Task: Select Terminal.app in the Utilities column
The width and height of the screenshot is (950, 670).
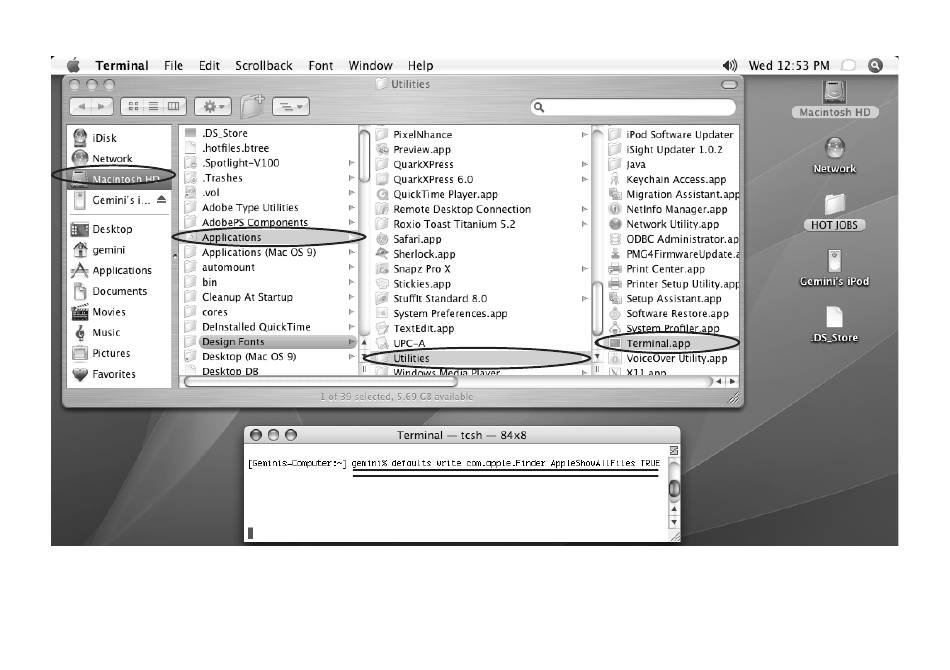Action: [673, 343]
